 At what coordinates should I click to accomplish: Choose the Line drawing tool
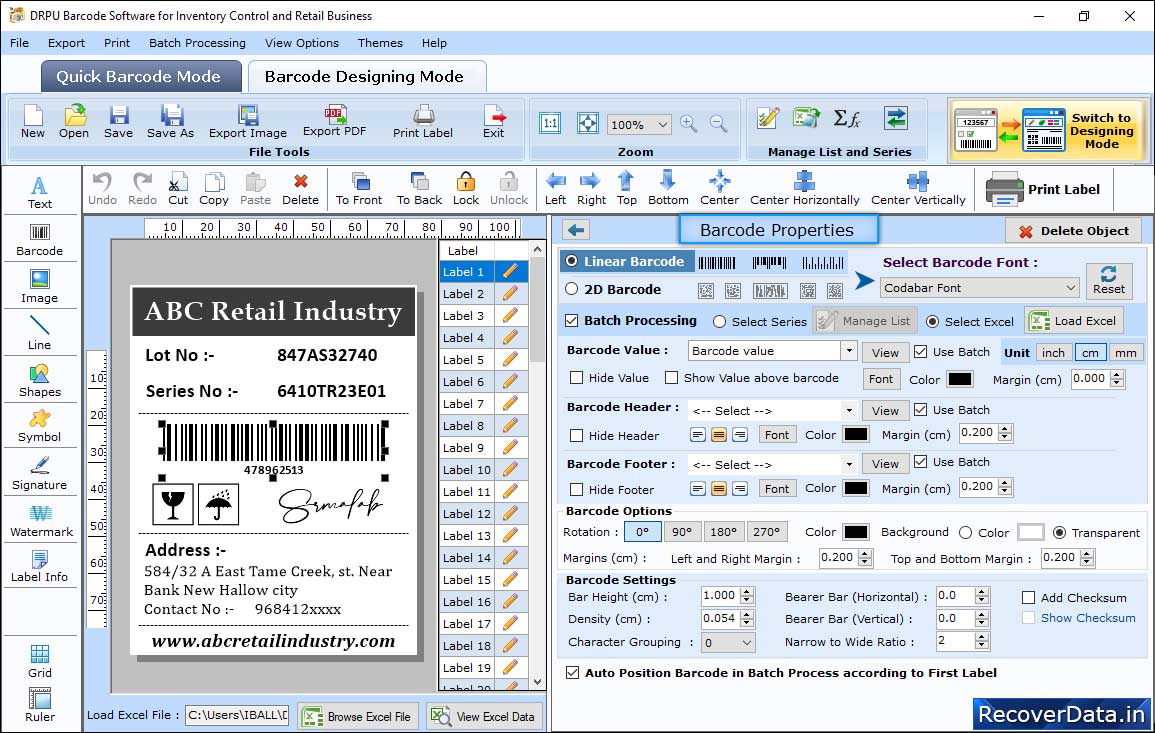40,333
